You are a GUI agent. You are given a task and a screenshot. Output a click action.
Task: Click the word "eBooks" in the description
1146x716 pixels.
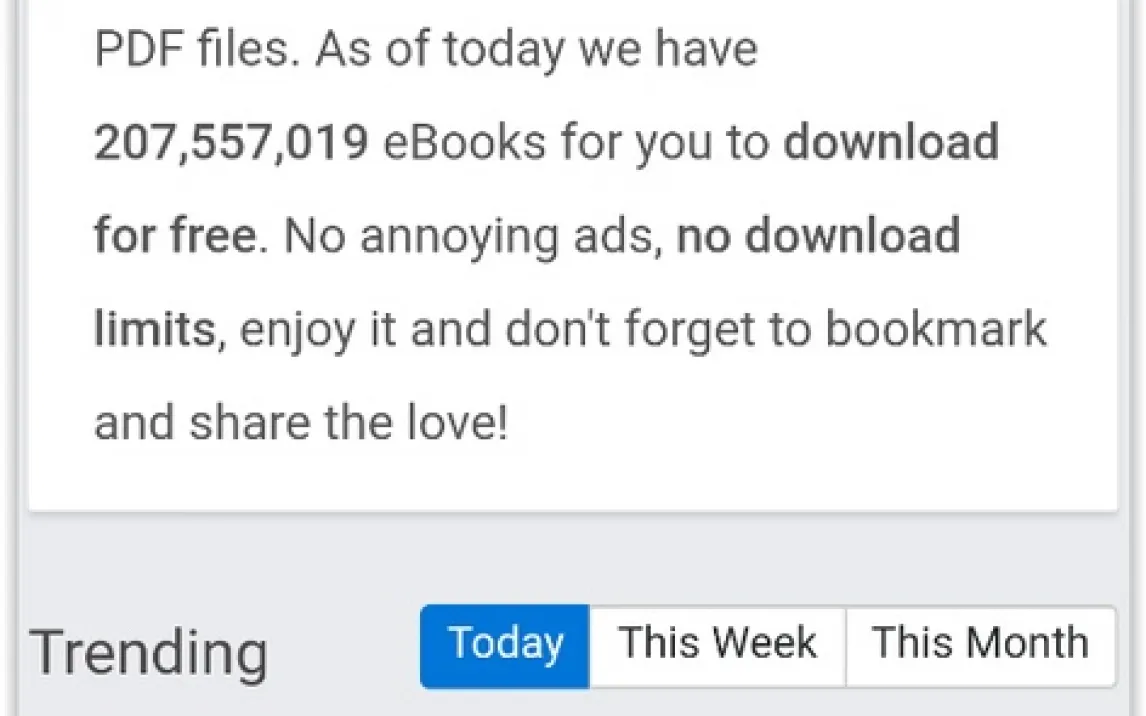click(465, 144)
